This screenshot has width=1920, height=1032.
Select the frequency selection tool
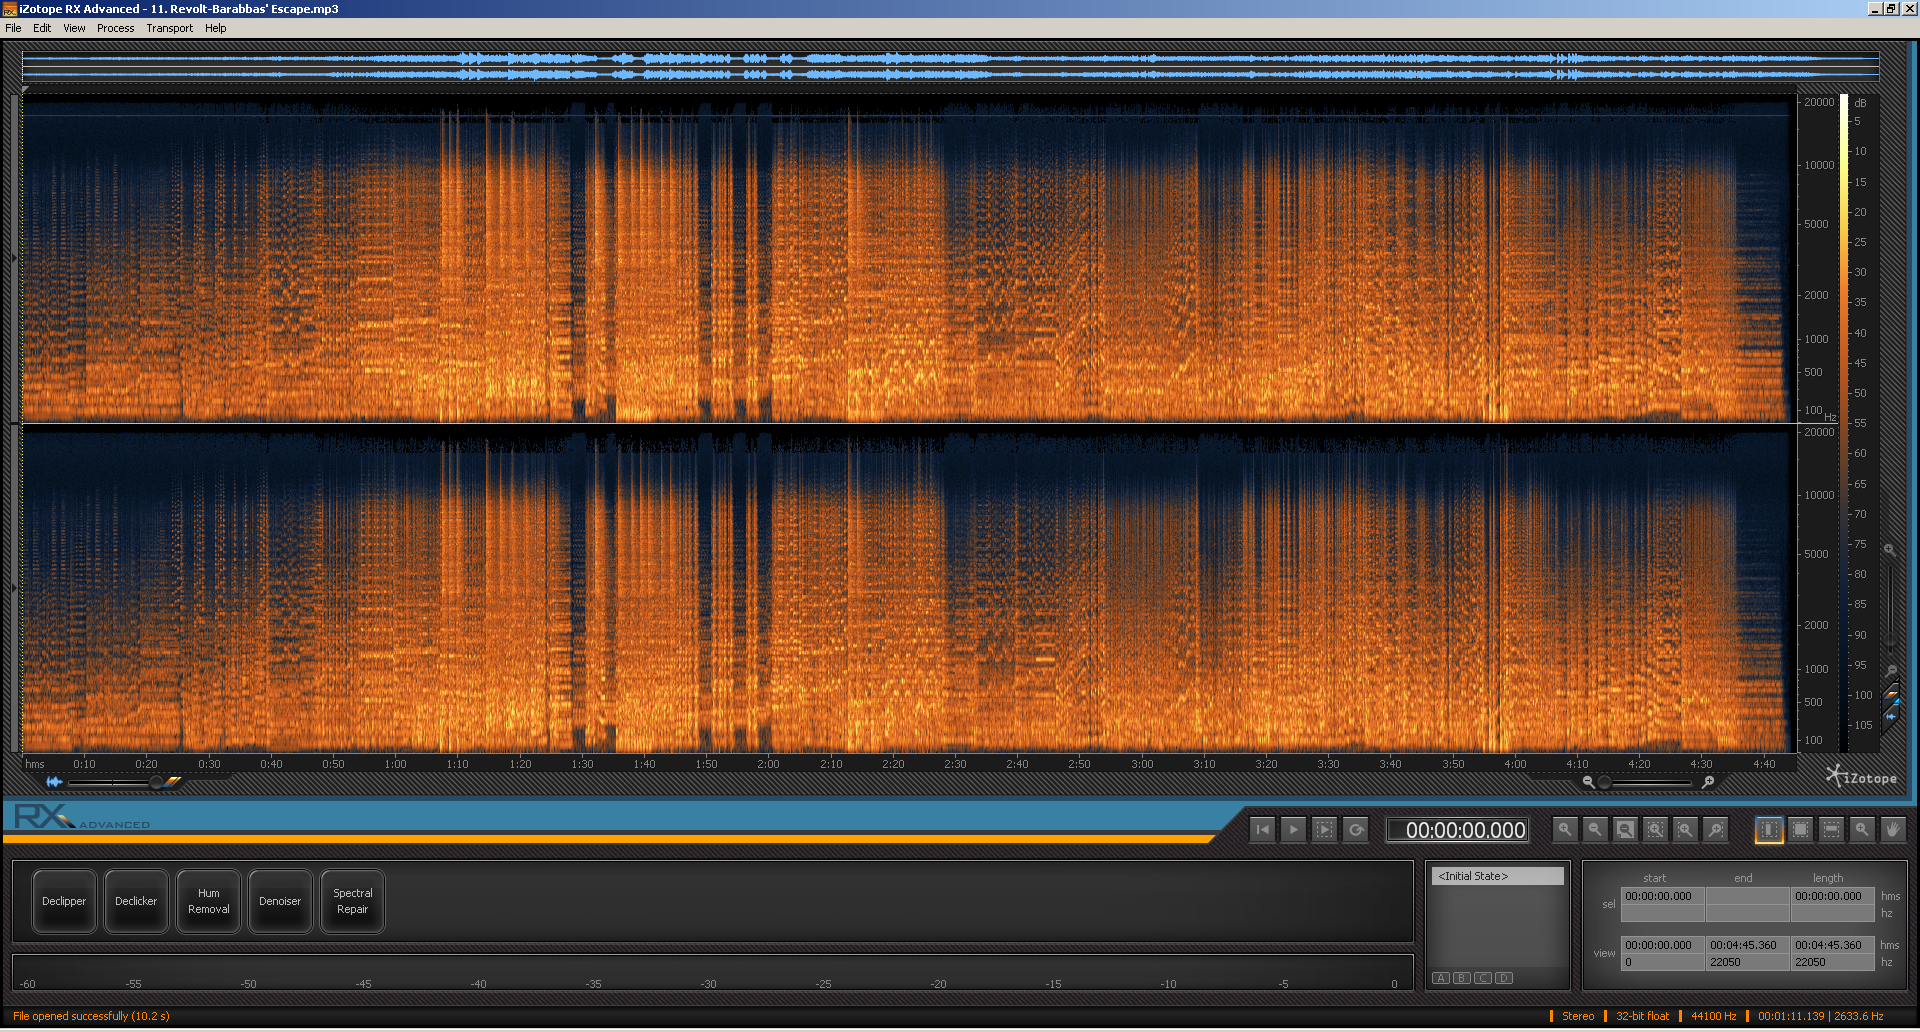1831,829
